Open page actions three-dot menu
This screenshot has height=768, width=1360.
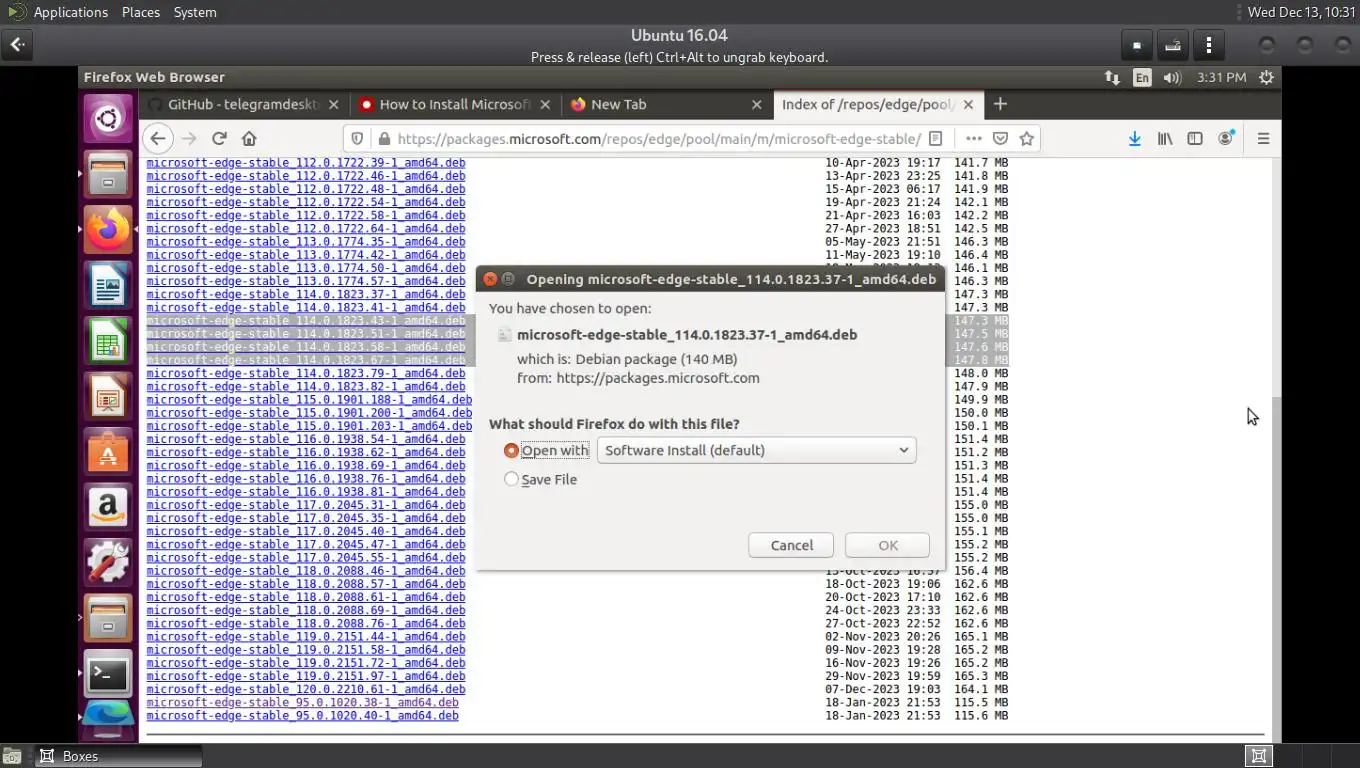pyautogui.click(x=973, y=139)
